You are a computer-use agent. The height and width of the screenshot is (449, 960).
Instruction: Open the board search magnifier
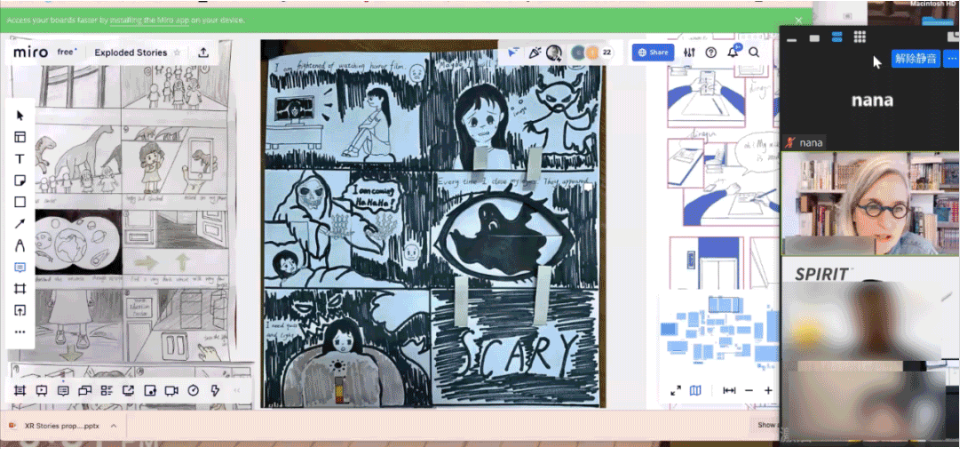click(755, 52)
